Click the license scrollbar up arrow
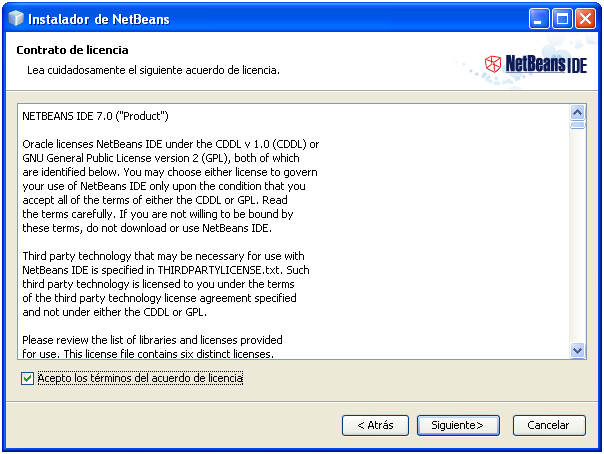Screen dimensions: 604x454 [577, 112]
